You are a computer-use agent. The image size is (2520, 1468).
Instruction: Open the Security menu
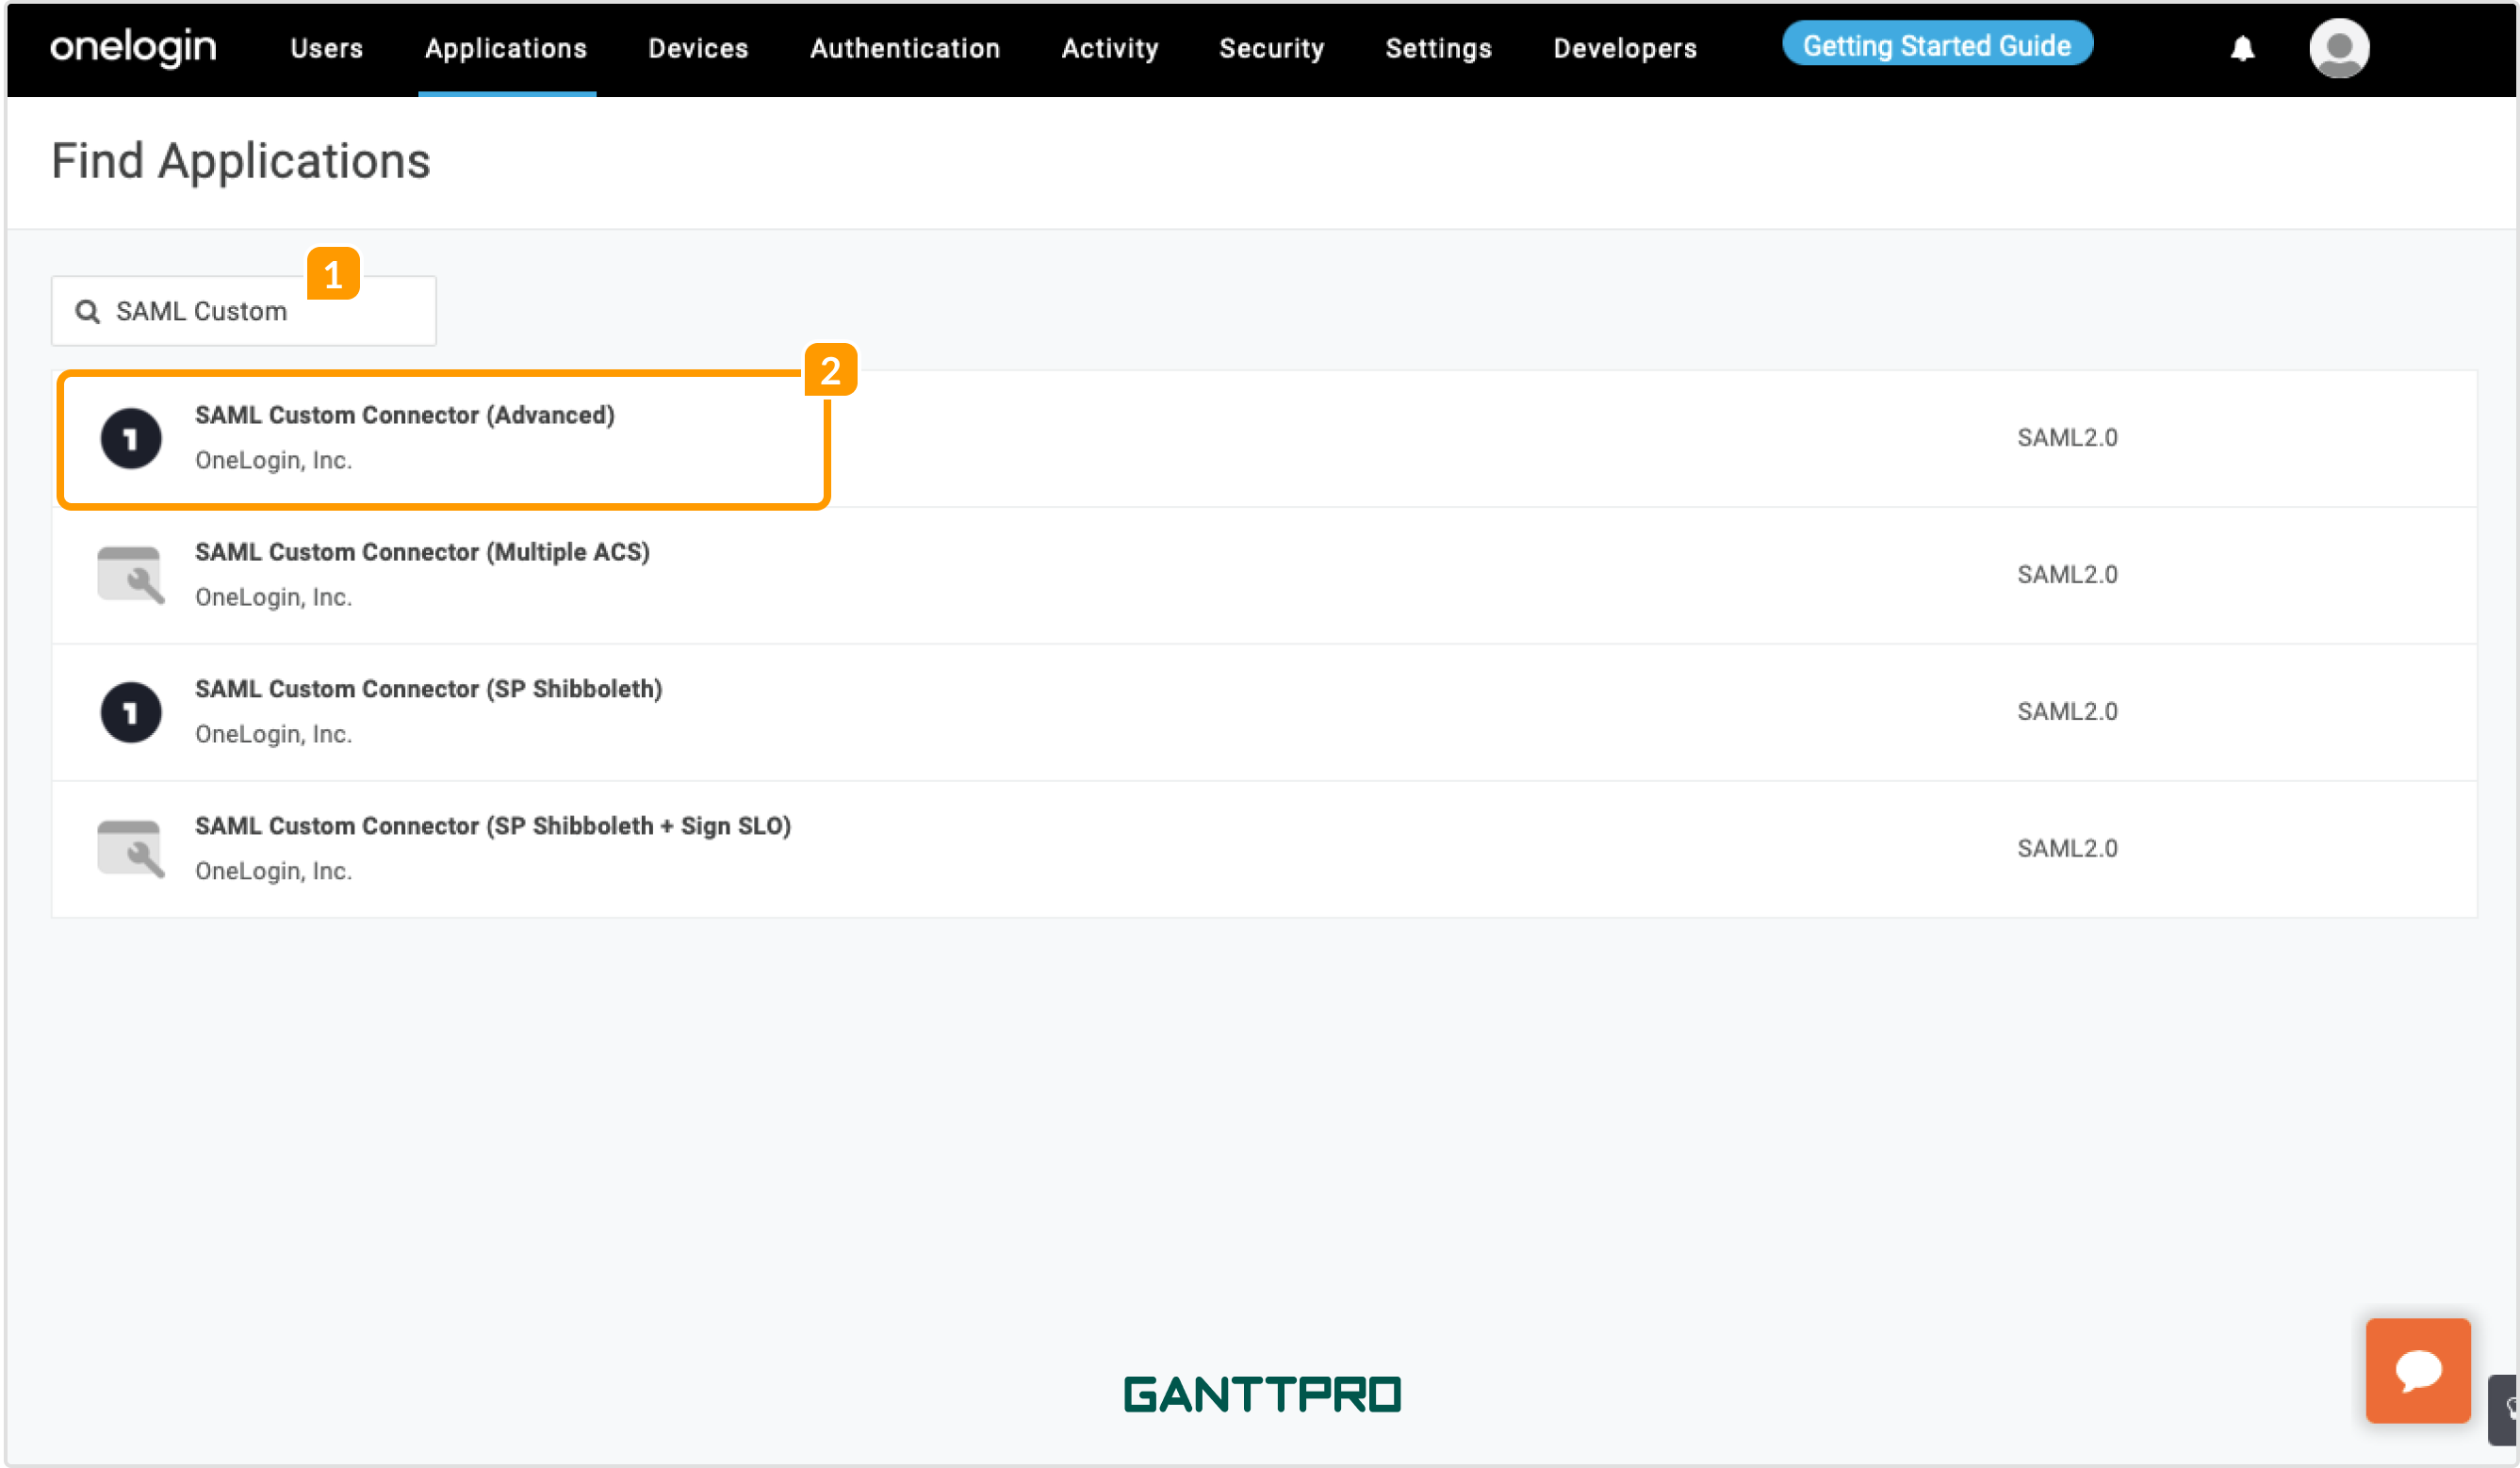tap(1272, 48)
